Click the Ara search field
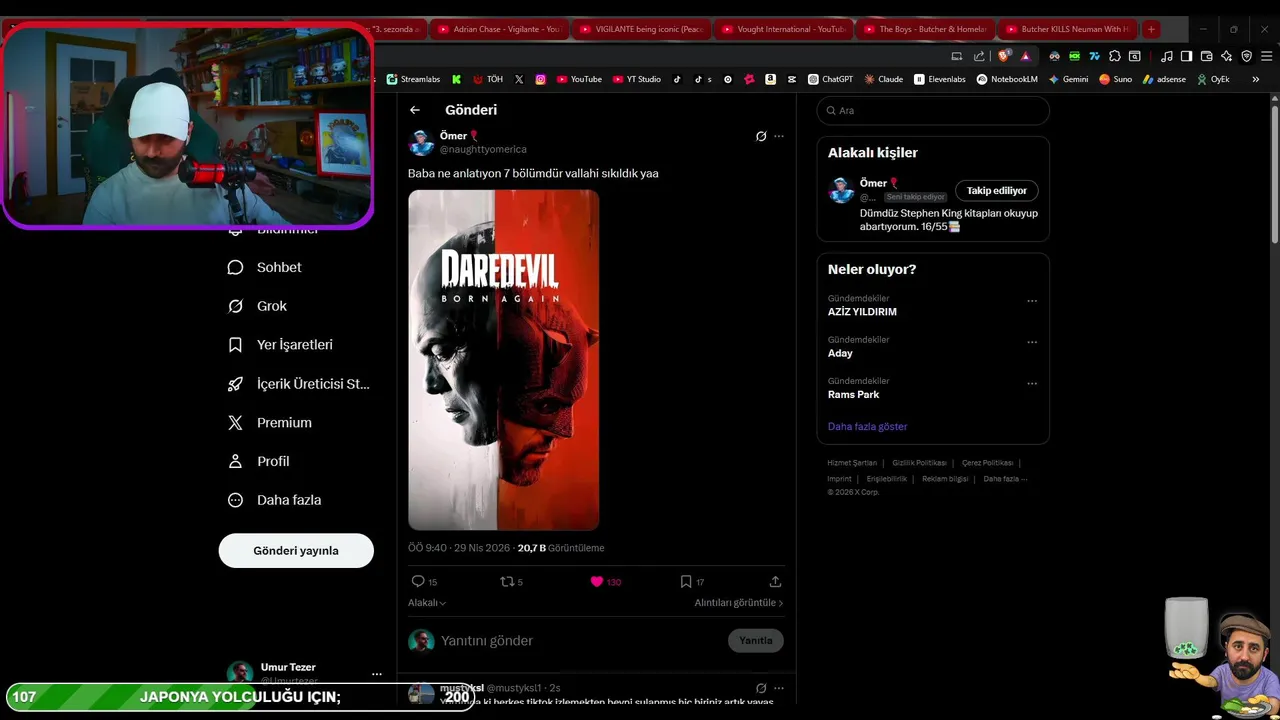The image size is (1280, 720). point(933,111)
